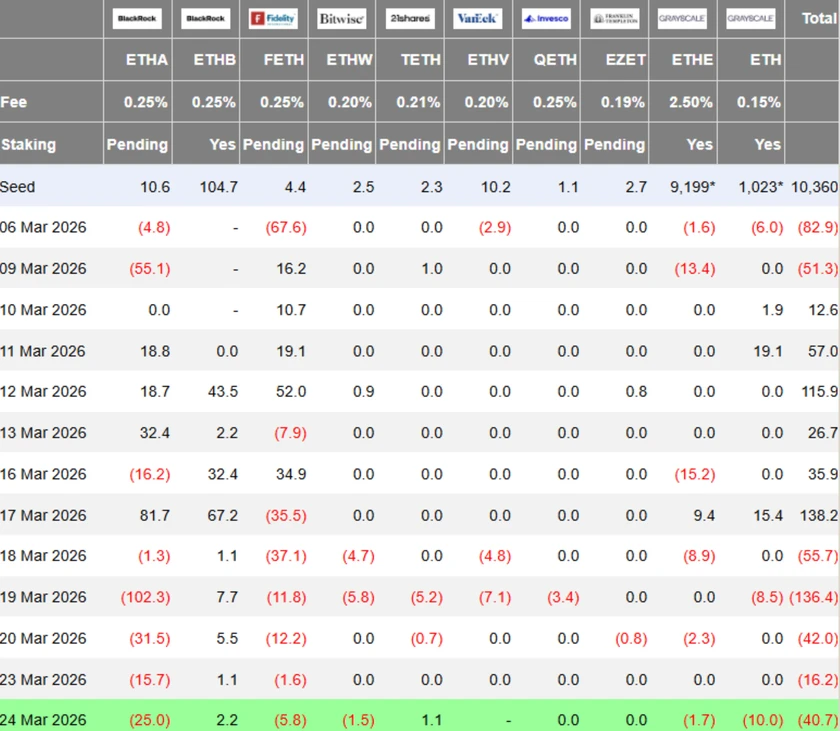
Task: Click the BlackRock logo above ETHB
Action: pyautogui.click(x=206, y=19)
